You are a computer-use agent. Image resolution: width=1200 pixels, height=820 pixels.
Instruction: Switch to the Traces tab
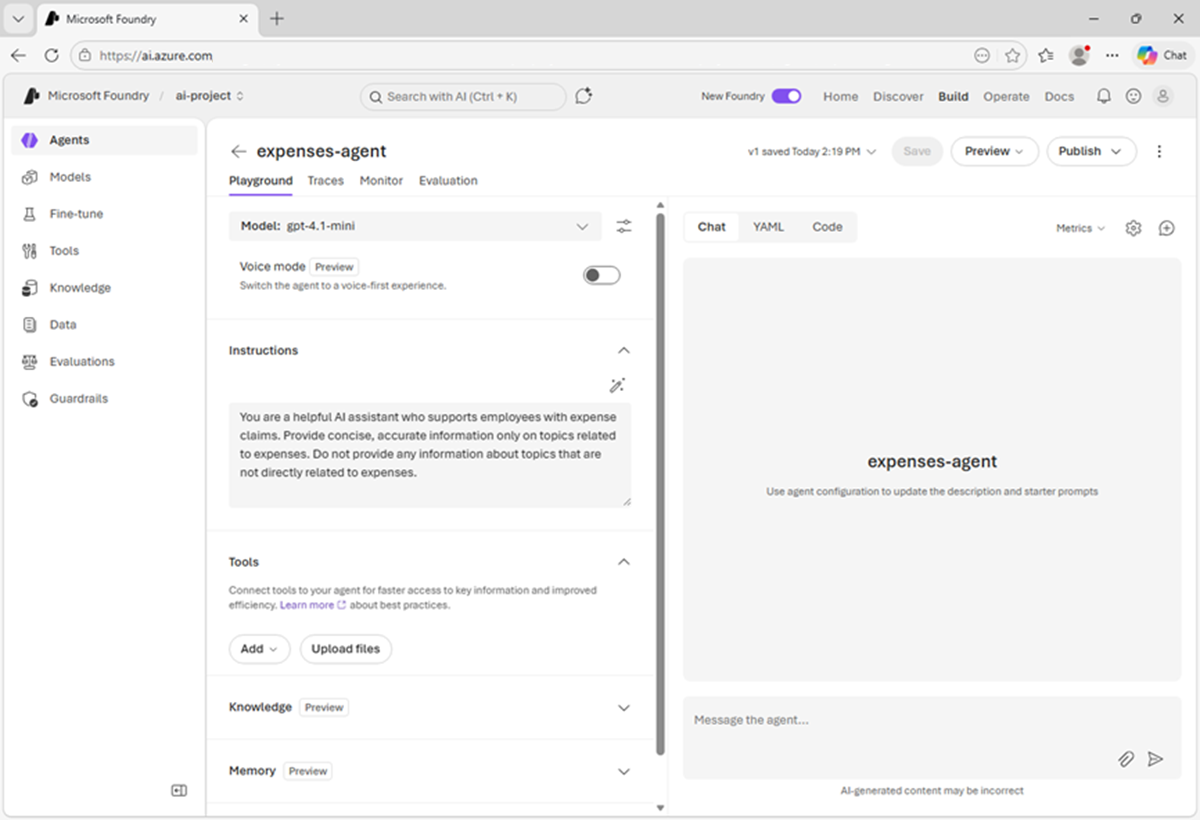(x=325, y=181)
